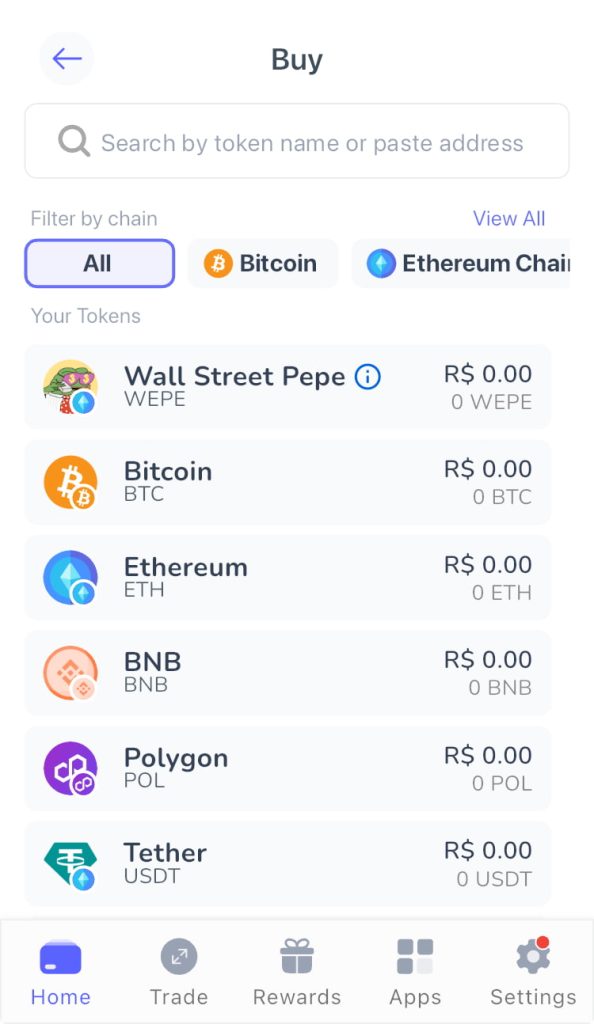Click the gift icon above Rewards
Image resolution: width=594 pixels, height=1024 pixels.
click(296, 955)
